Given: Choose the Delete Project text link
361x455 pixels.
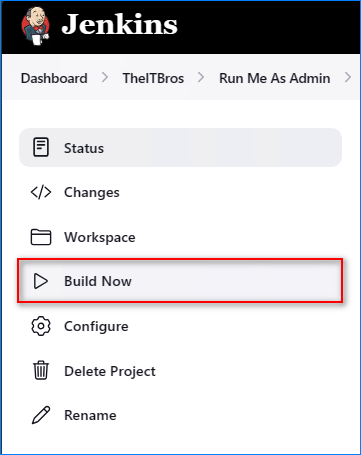Looking at the screenshot, I should coord(110,371).
